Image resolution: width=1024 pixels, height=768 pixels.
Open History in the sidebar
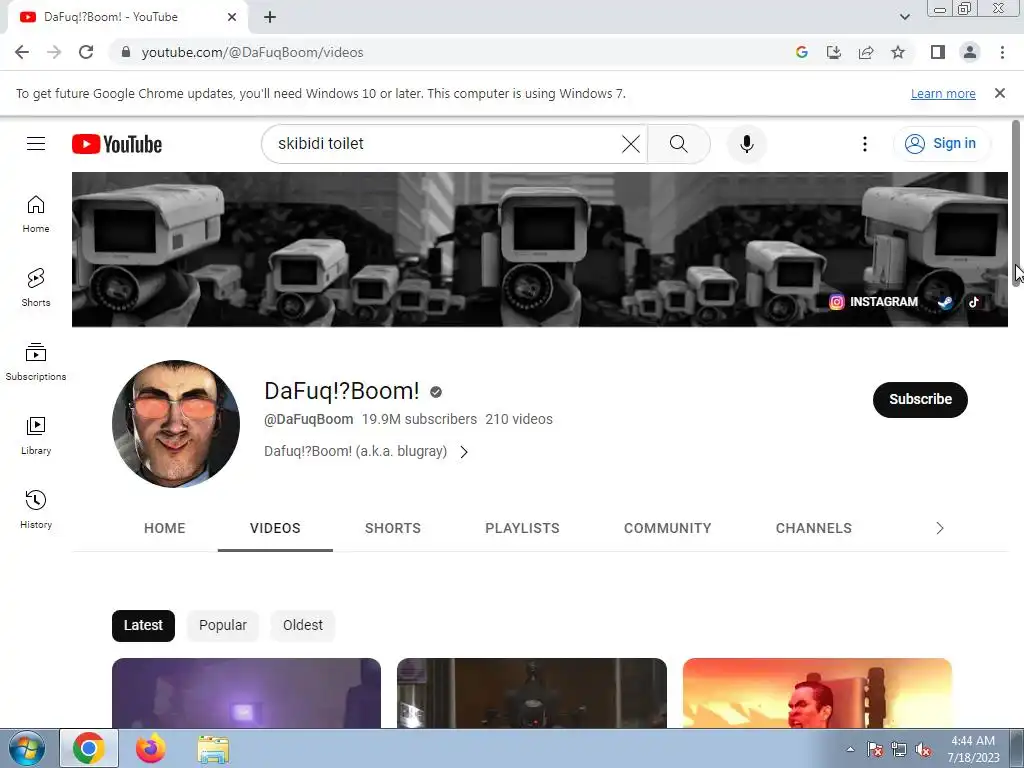click(x=36, y=510)
